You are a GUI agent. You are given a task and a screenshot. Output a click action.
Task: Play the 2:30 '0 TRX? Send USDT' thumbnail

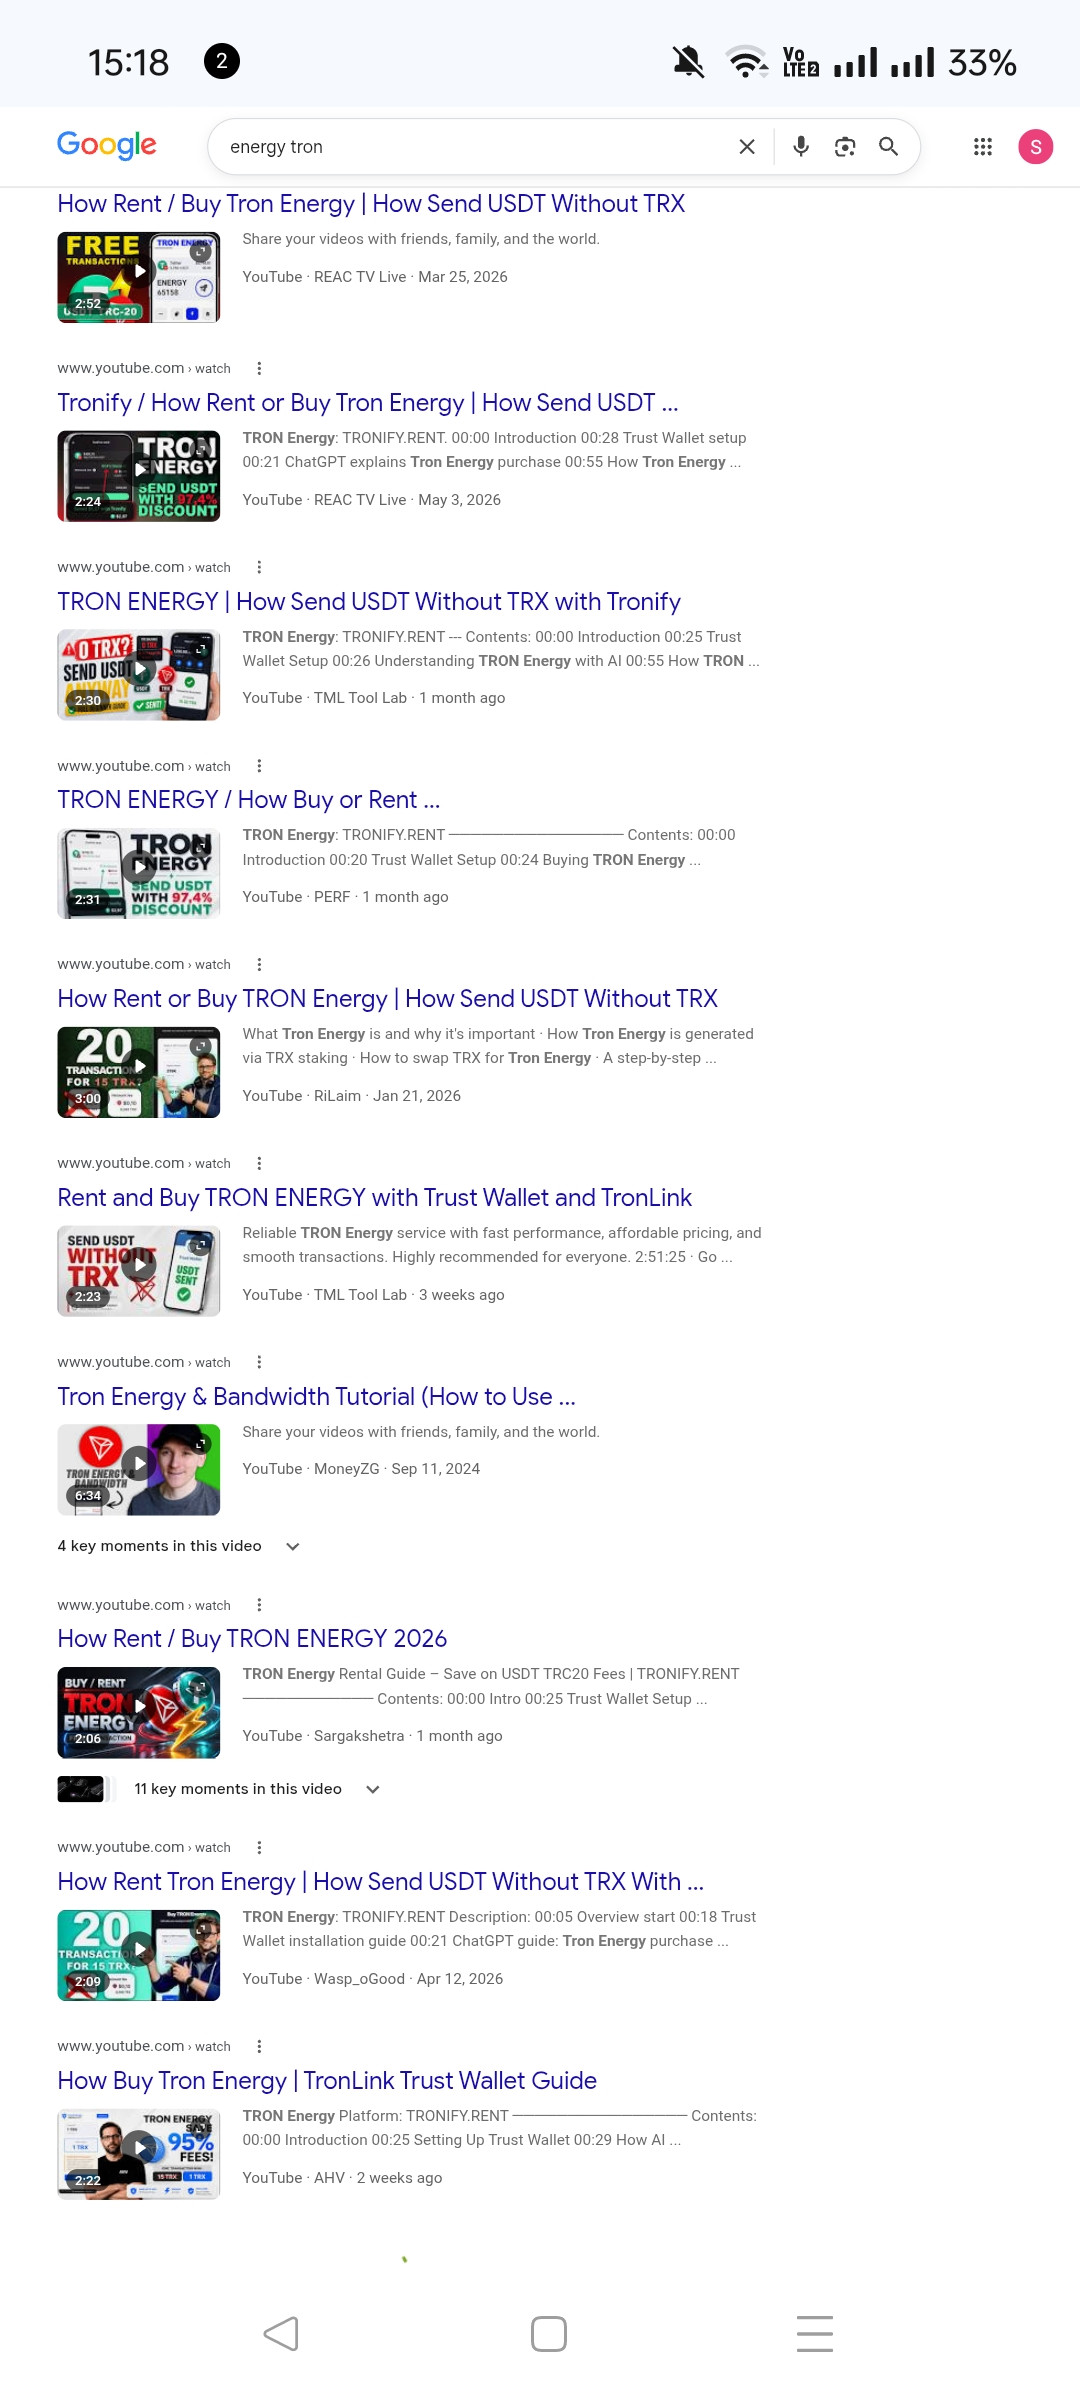pos(139,675)
